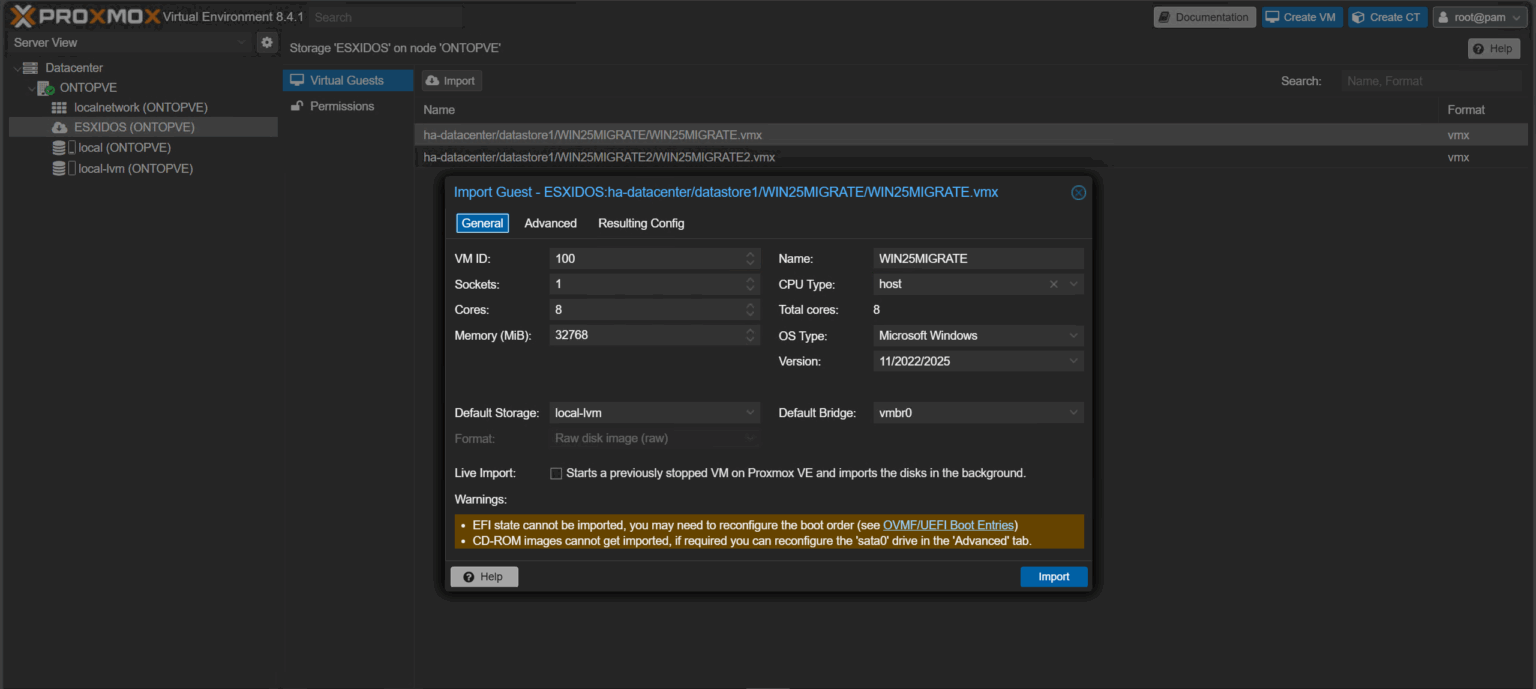Open the Default Bridge dropdown
Image resolution: width=1536 pixels, height=689 pixels.
[x=1074, y=413]
